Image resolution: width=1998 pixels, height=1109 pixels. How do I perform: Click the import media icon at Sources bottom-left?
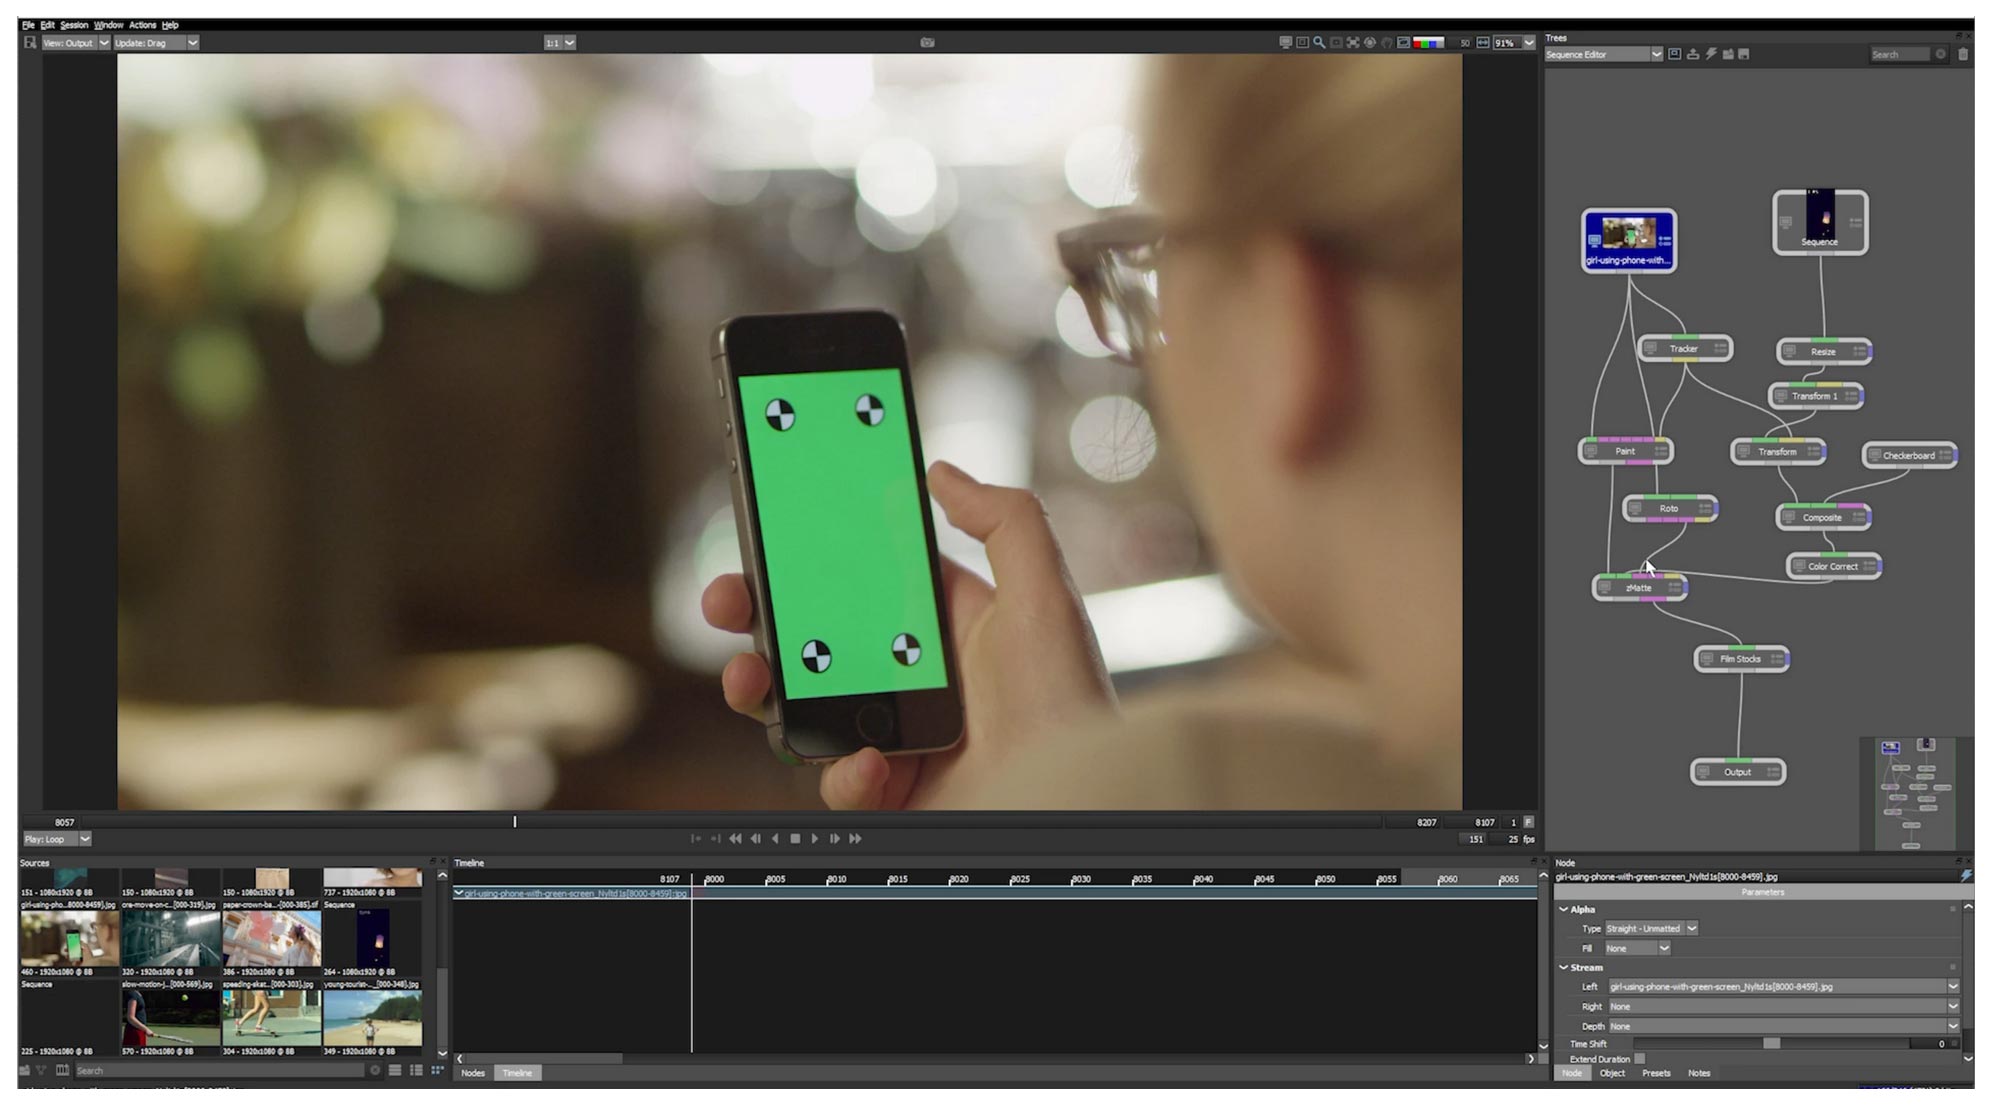(25, 1070)
